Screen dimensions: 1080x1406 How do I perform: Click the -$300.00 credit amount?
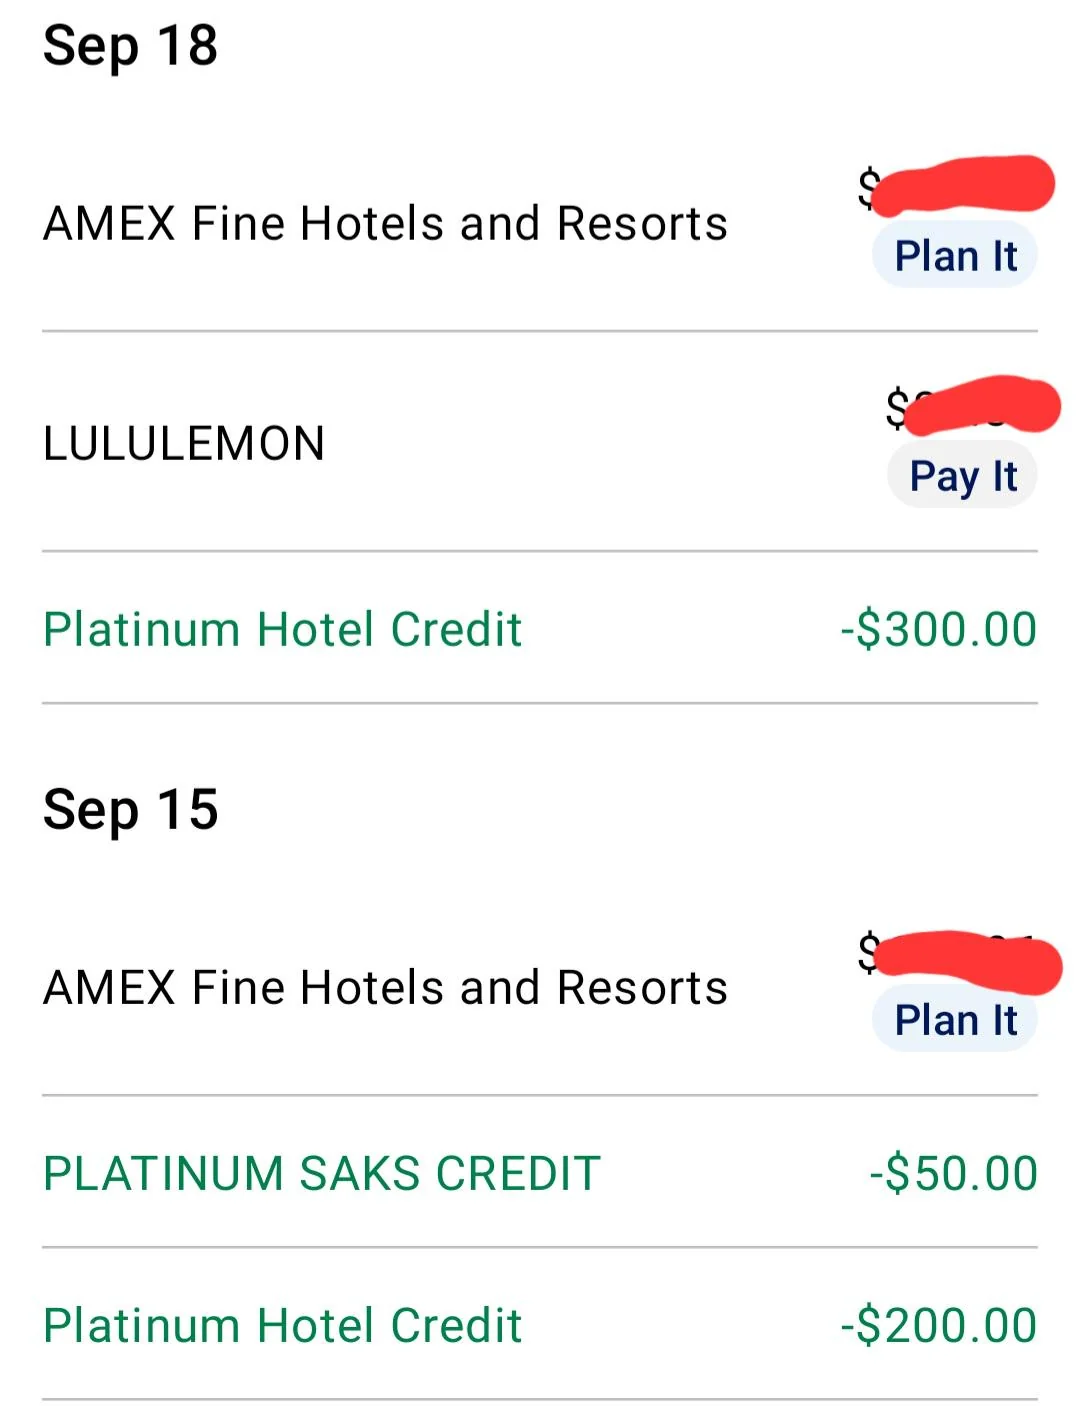(x=938, y=629)
